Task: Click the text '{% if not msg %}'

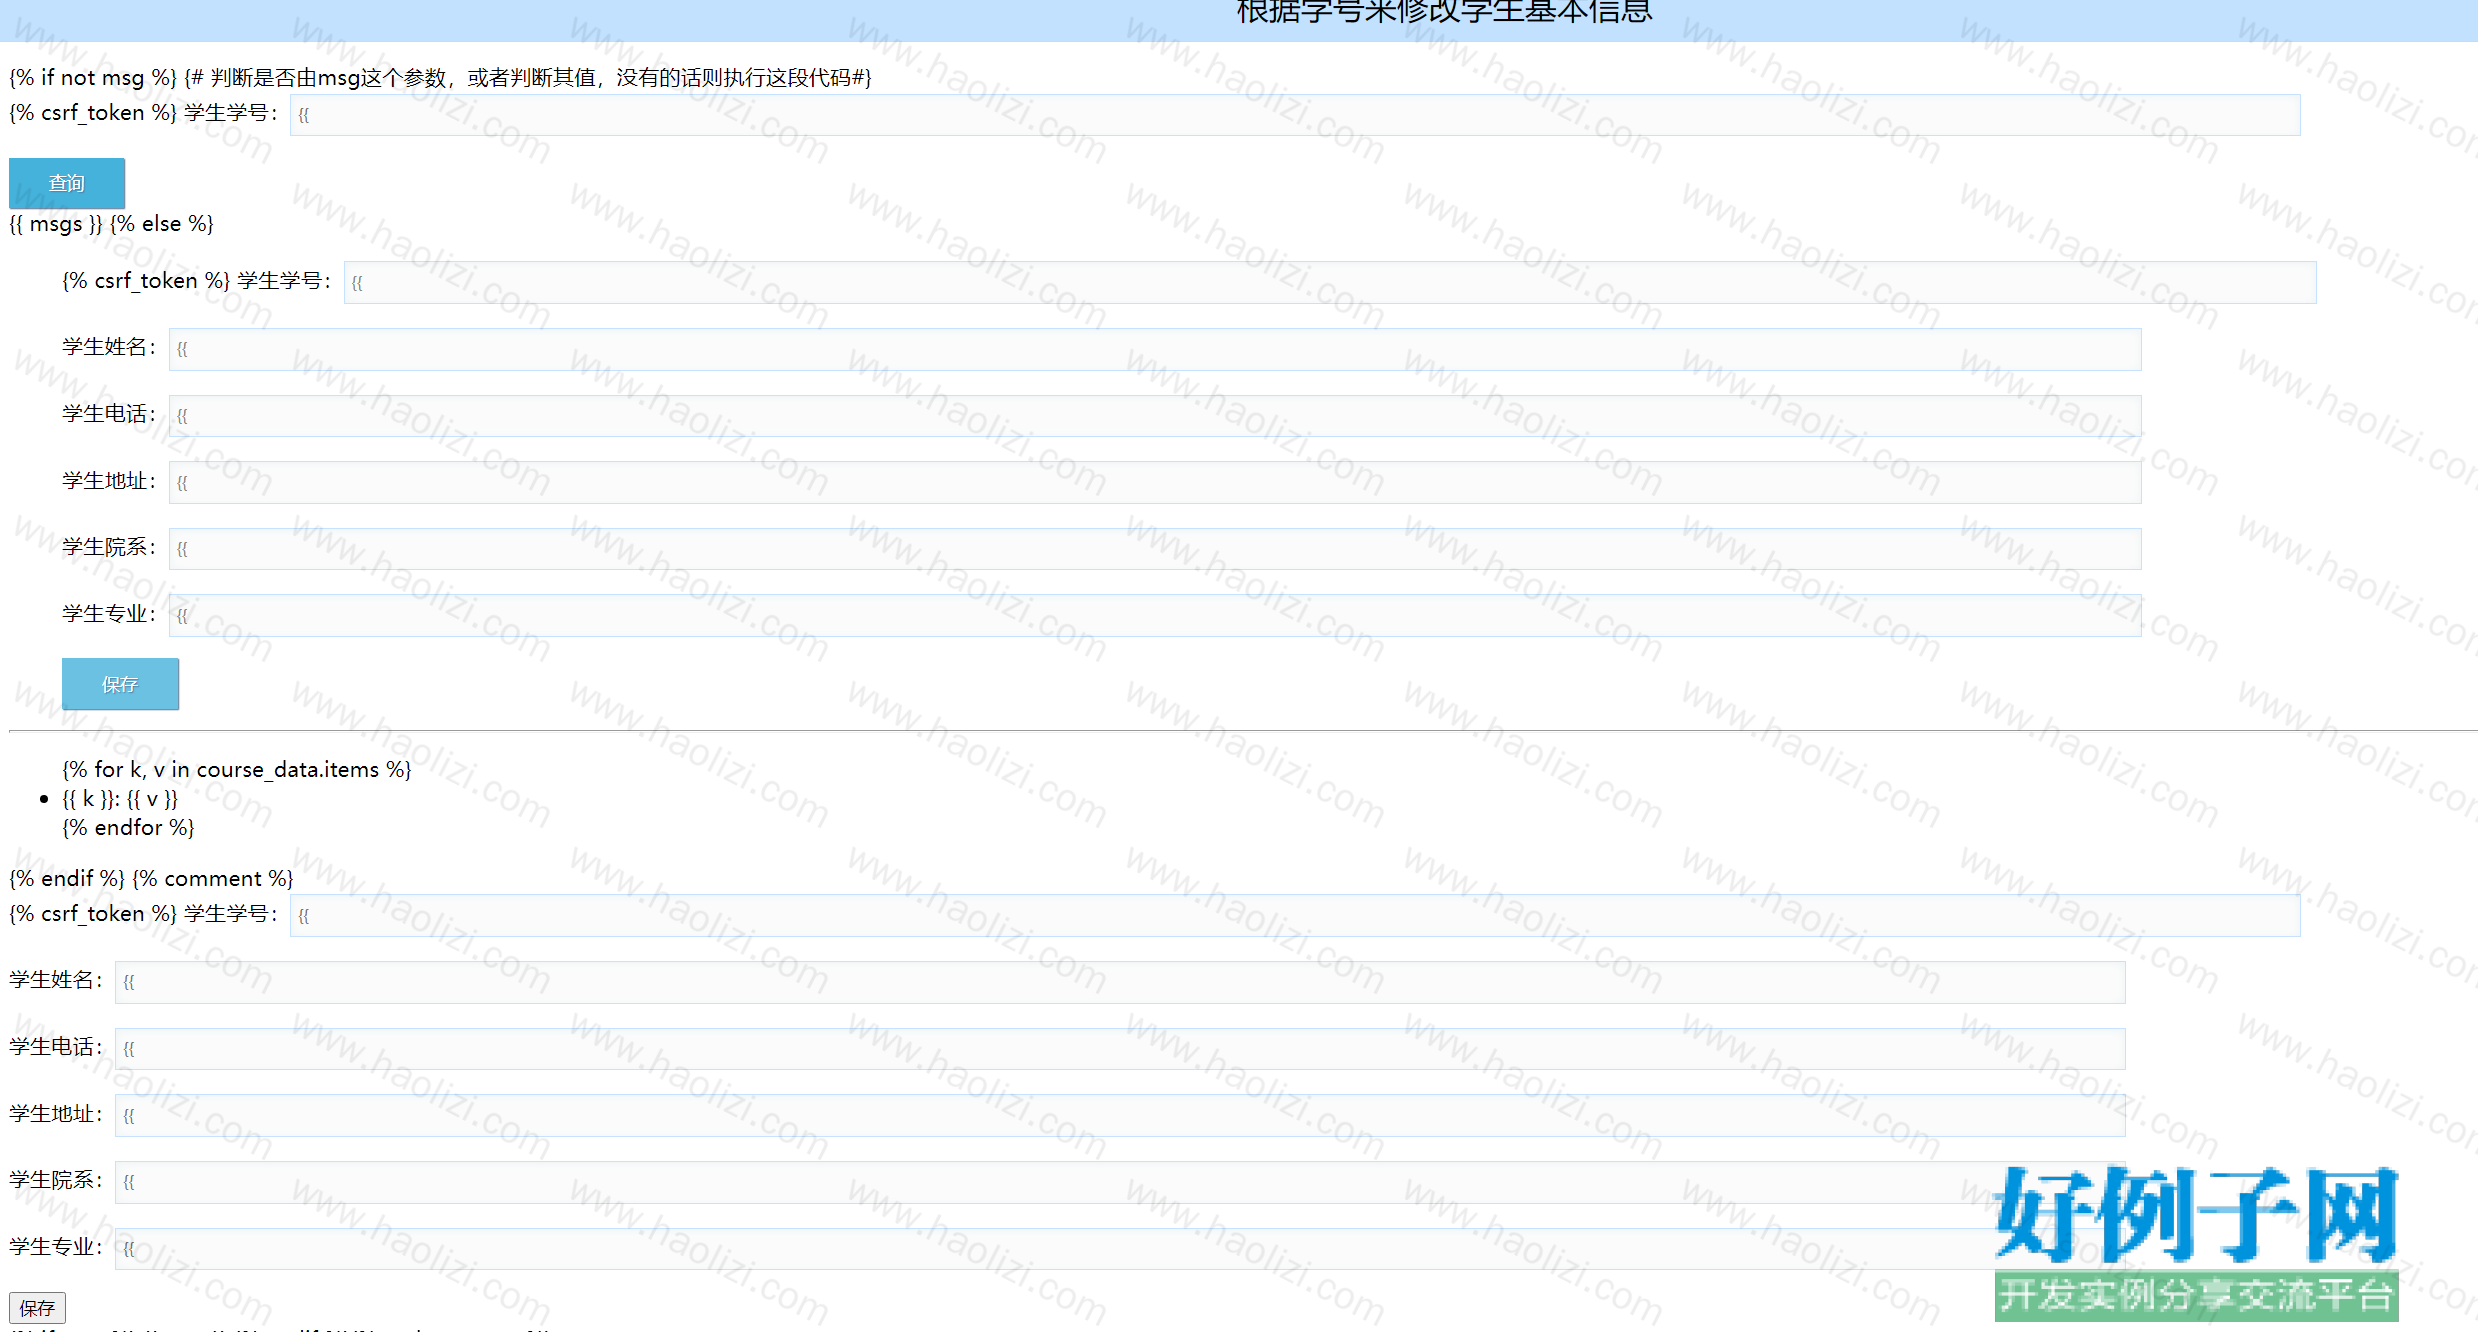Action: coord(93,77)
